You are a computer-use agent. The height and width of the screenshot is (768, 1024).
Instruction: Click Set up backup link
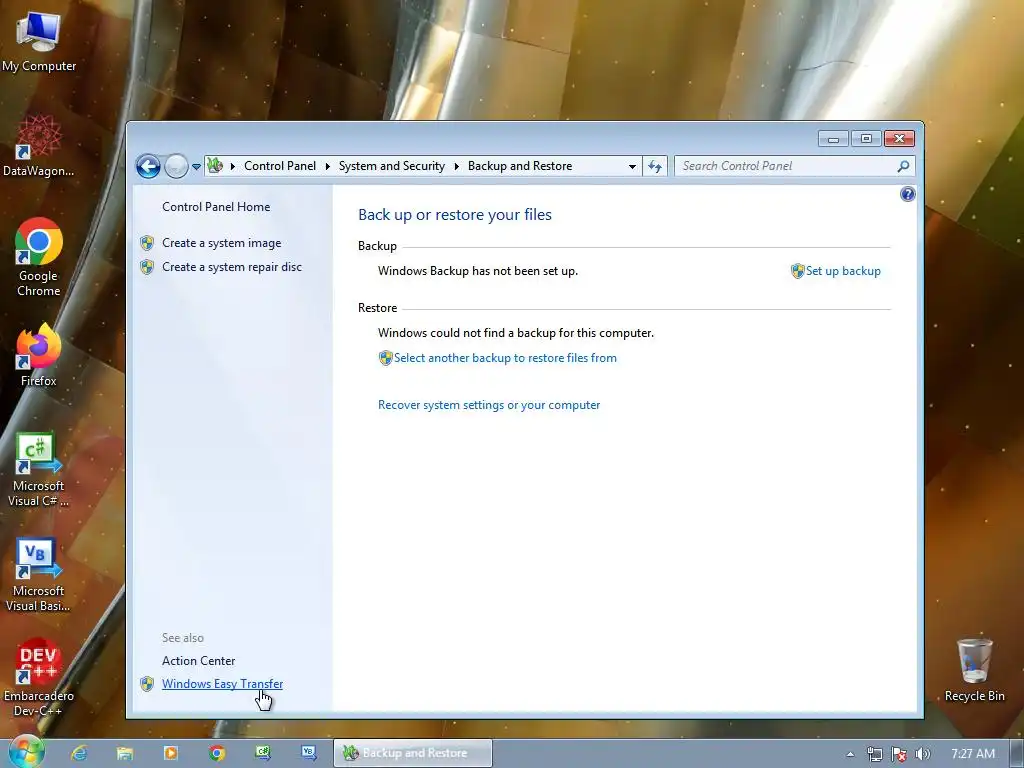(843, 271)
